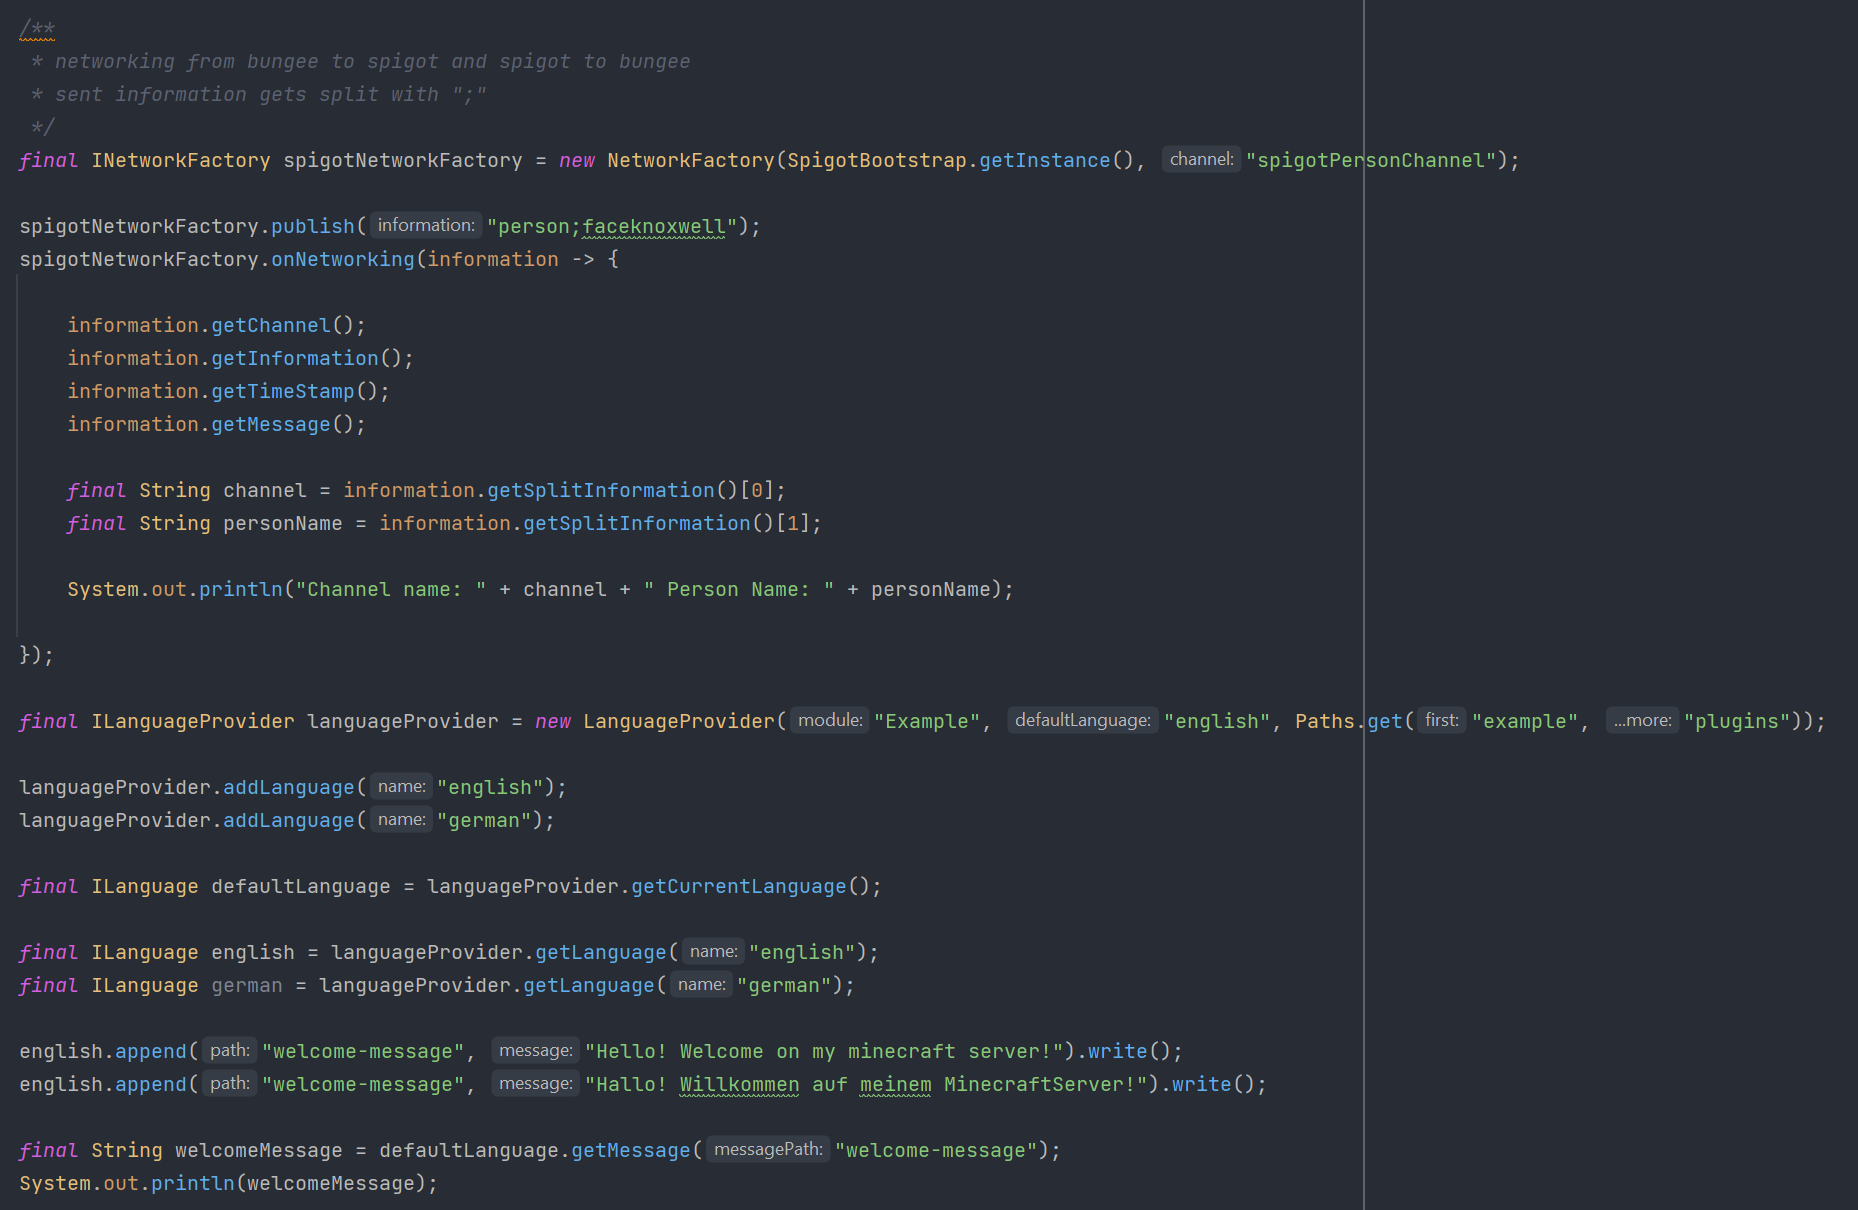1858x1210 pixels.
Task: Click the getChannel method call
Action: [x=271, y=325]
